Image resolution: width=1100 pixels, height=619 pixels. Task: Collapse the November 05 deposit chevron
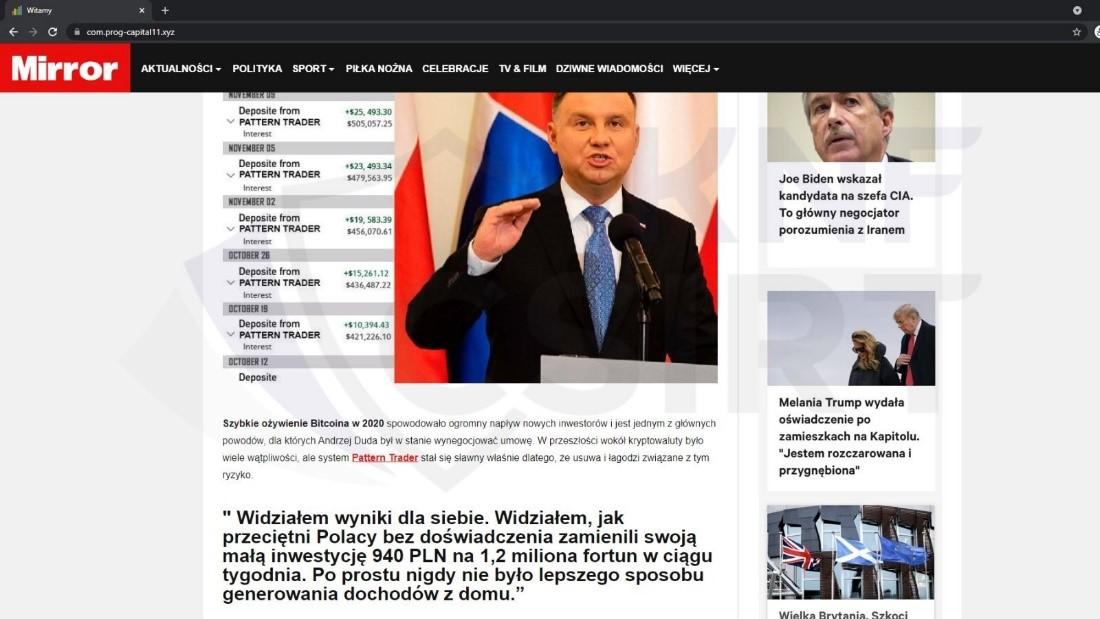(x=230, y=175)
